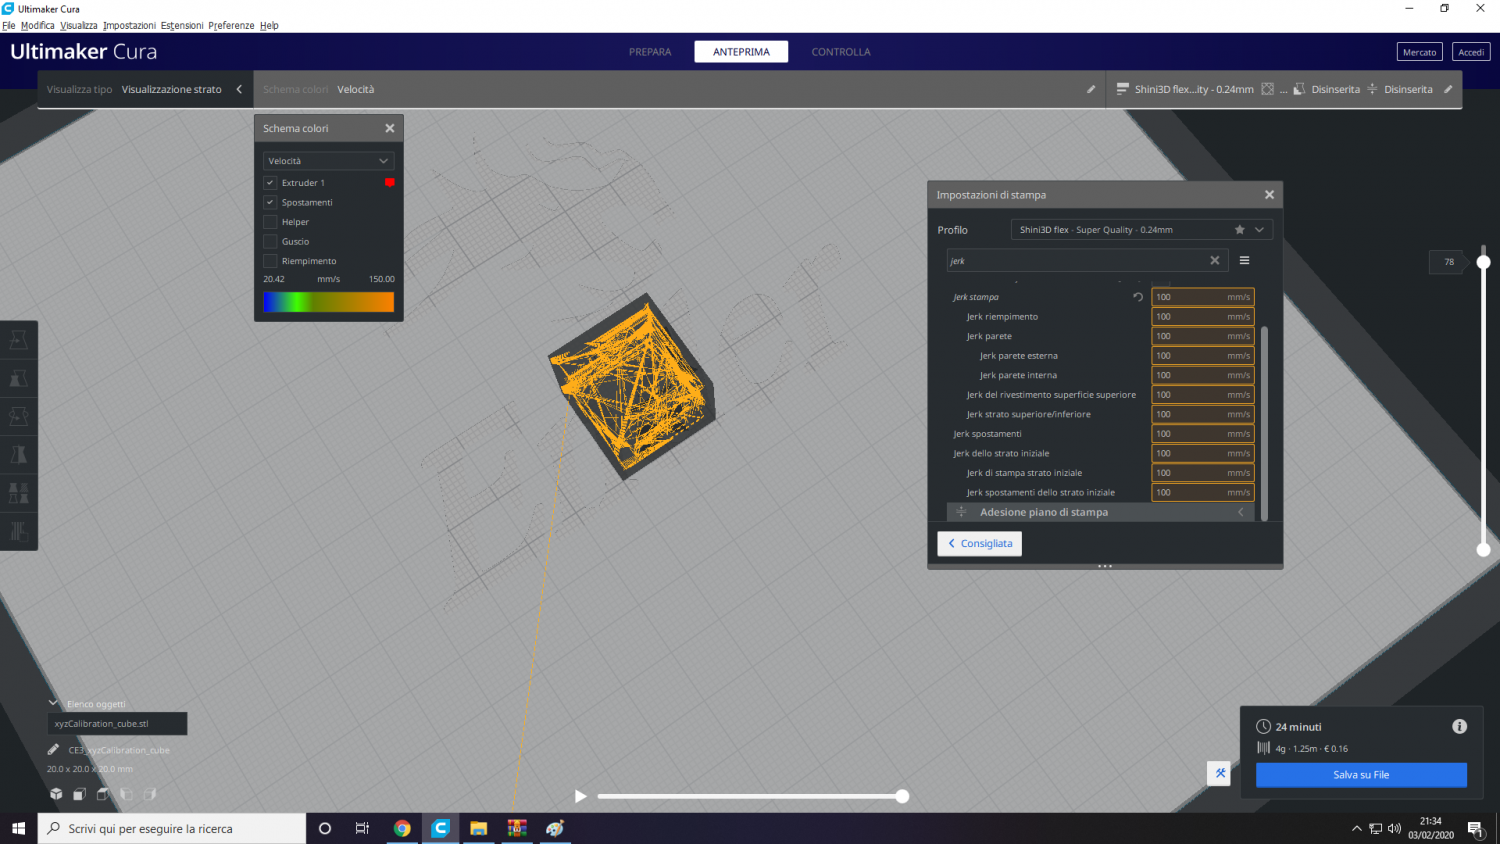Click the star icon beside profile name
The width and height of the screenshot is (1500, 844).
[1239, 230]
